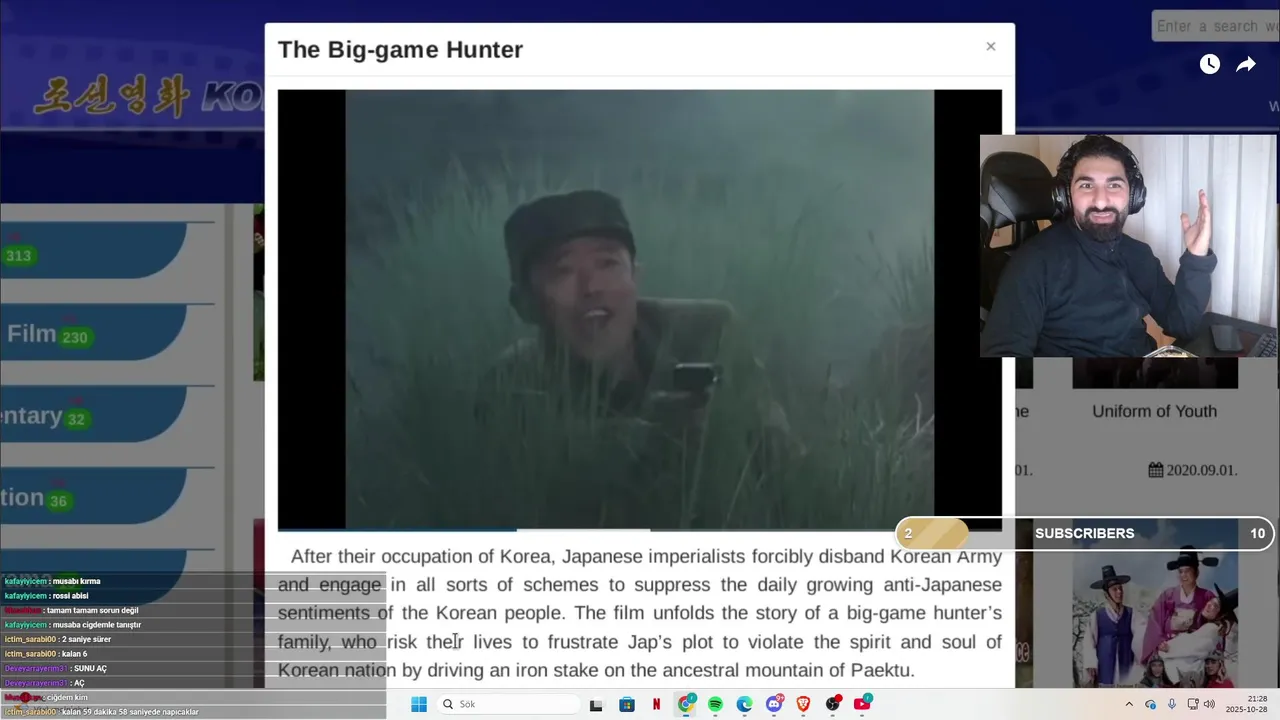Open Task View in taskbar
The height and width of the screenshot is (720, 1280).
[596, 704]
